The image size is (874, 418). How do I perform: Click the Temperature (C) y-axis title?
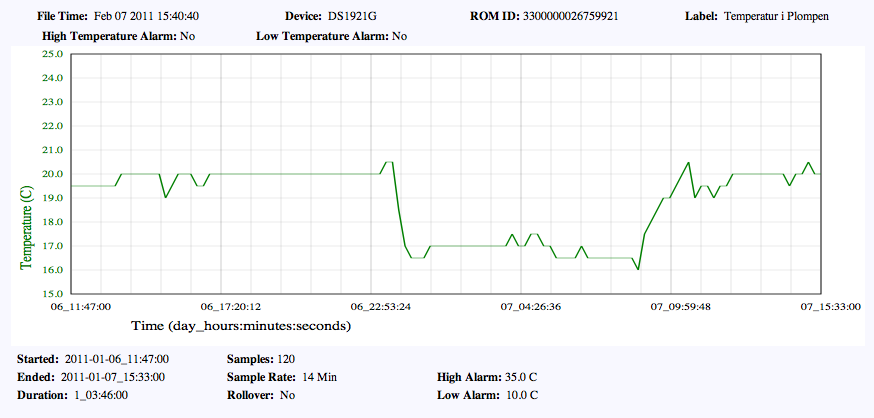[27, 222]
